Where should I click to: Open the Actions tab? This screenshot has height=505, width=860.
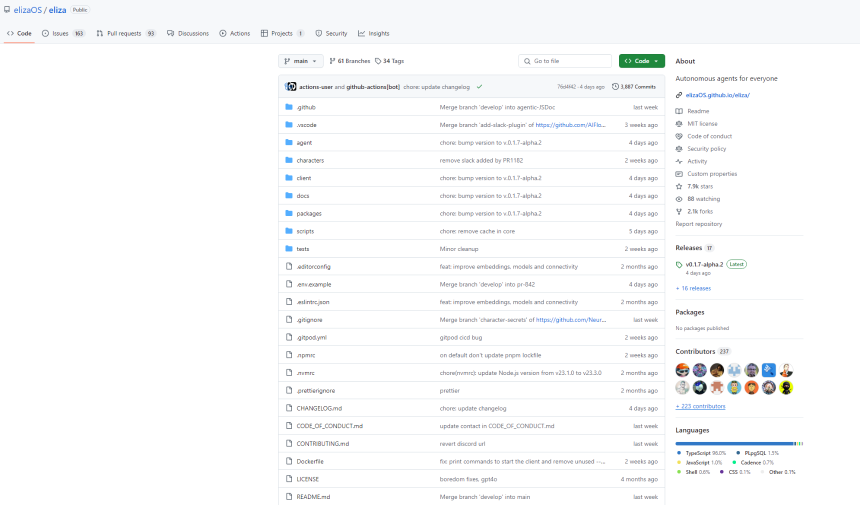[x=235, y=33]
